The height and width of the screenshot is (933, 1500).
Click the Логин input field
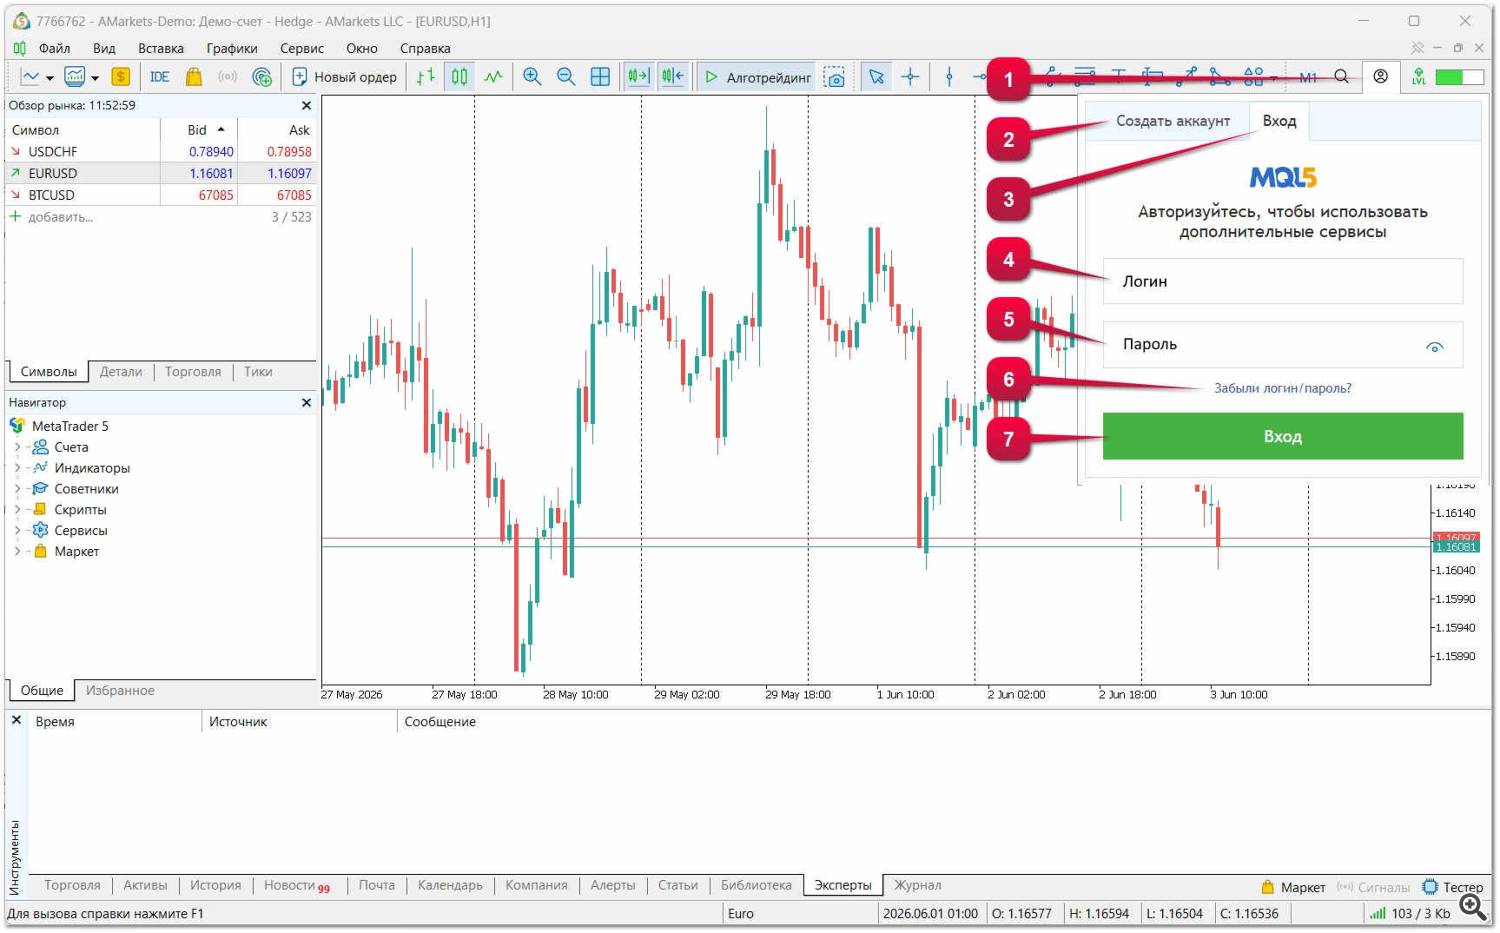click(x=1283, y=281)
